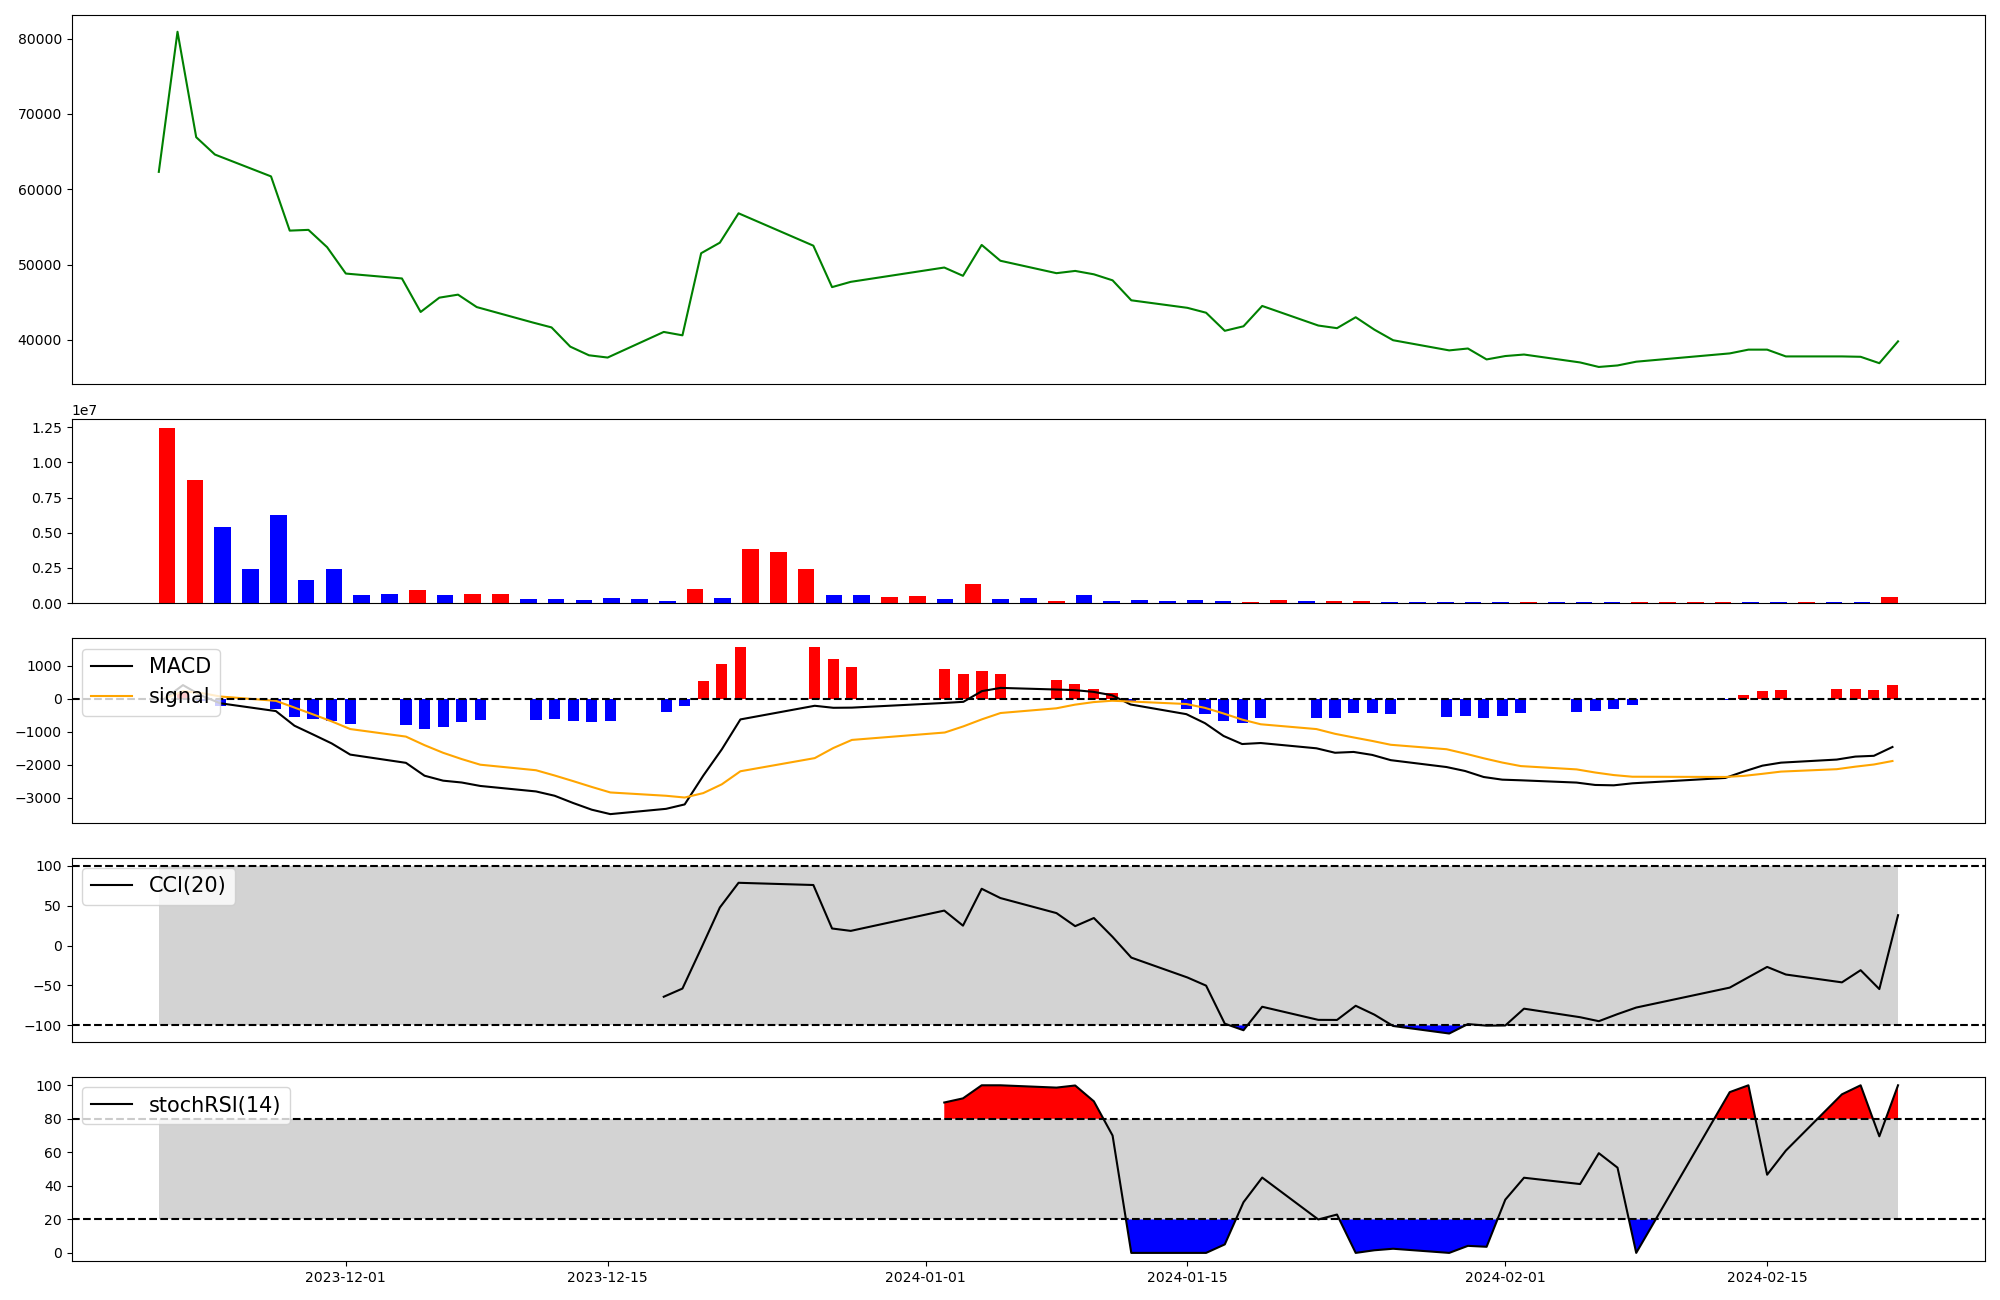Viewport: 2000px width, 1300px height.
Task: Click the 2023-12-15 date axis label
Action: tap(607, 1277)
